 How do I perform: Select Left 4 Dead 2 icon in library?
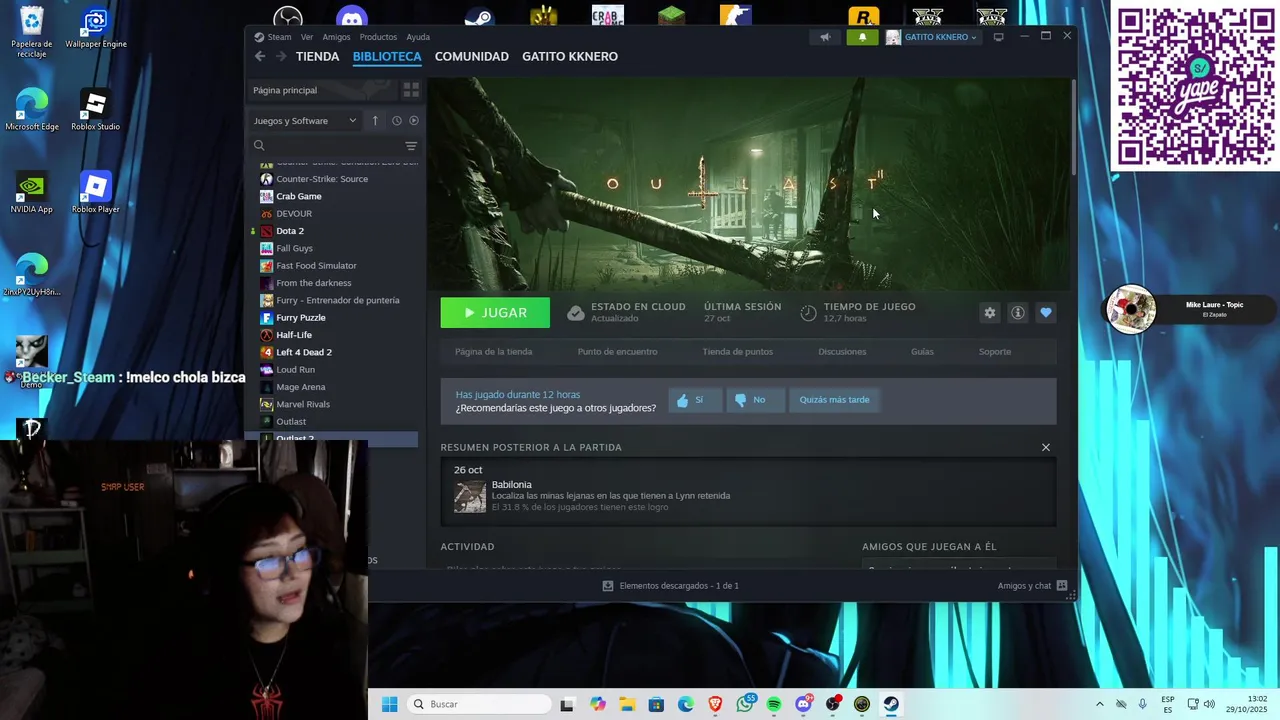click(266, 352)
